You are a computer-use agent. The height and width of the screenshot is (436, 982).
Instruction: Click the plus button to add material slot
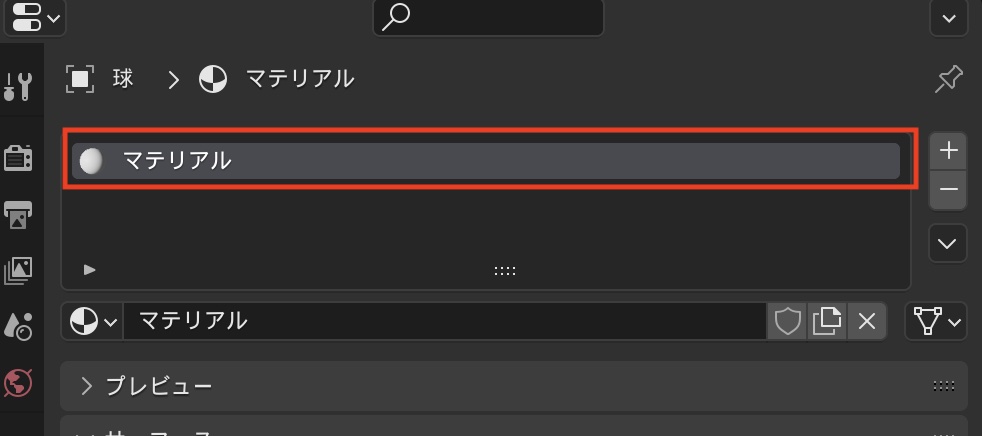pos(948,151)
